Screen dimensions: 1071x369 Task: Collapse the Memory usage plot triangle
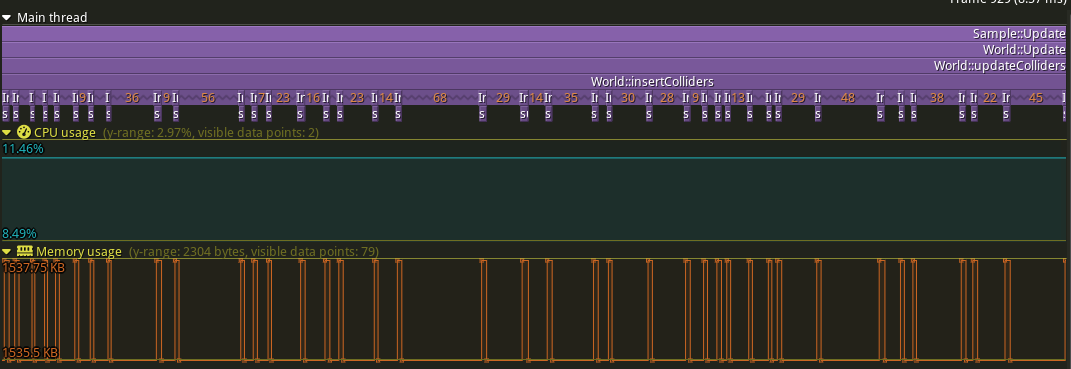[x=7, y=252]
